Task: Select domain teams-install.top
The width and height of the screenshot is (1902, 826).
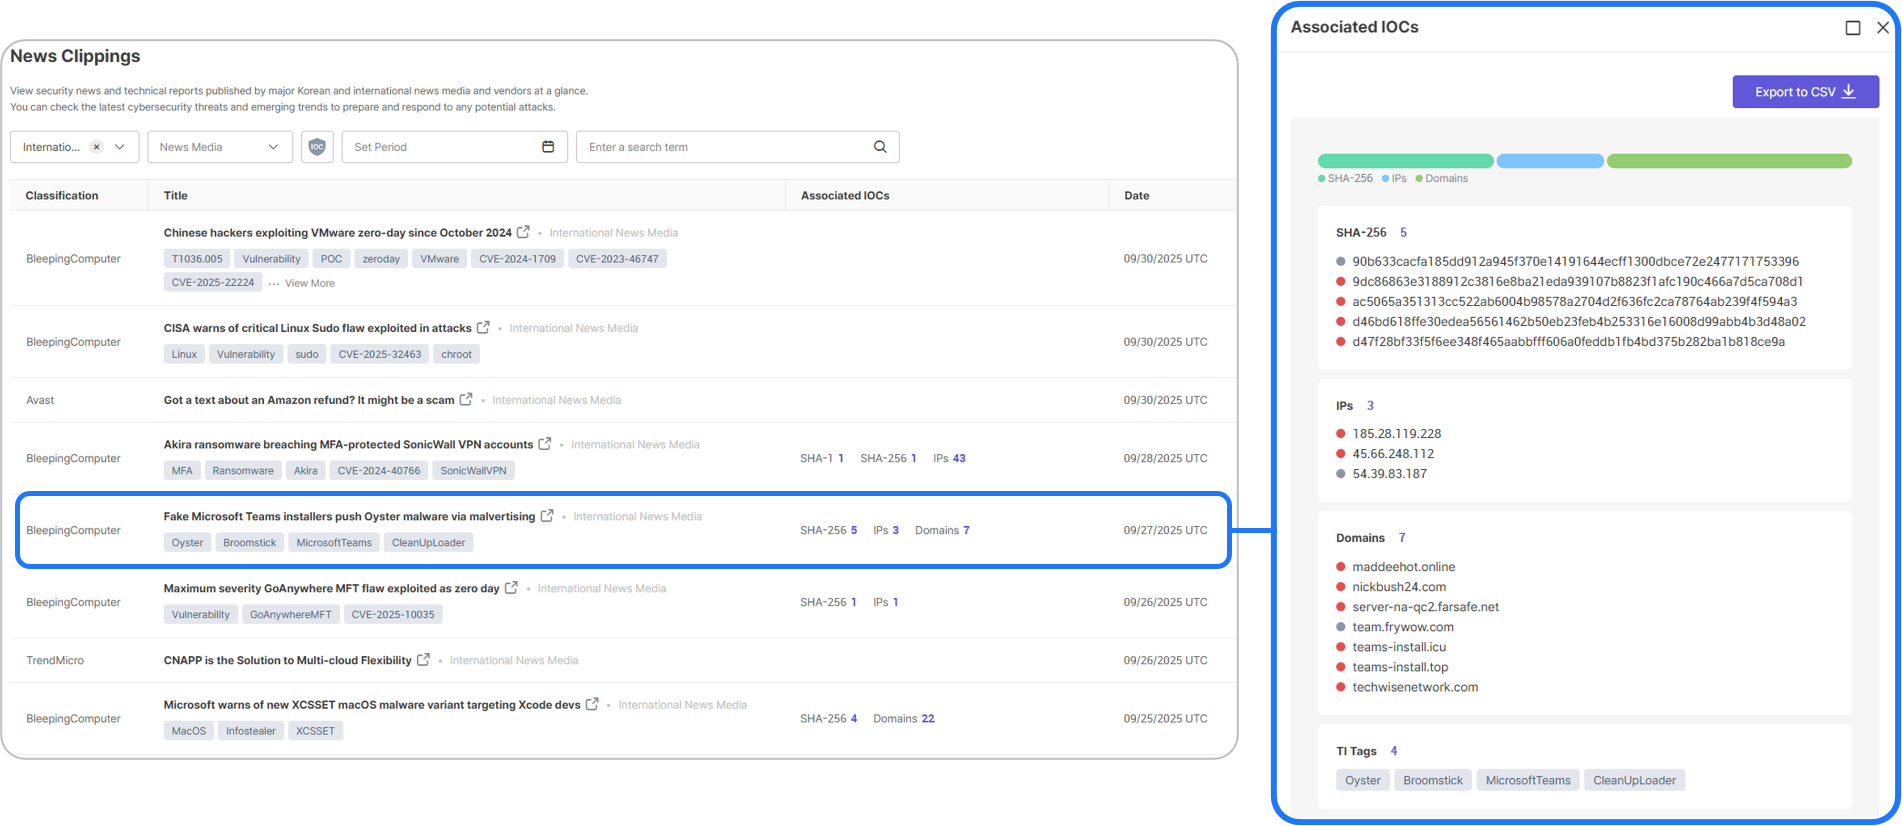Action: pyautogui.click(x=1400, y=667)
